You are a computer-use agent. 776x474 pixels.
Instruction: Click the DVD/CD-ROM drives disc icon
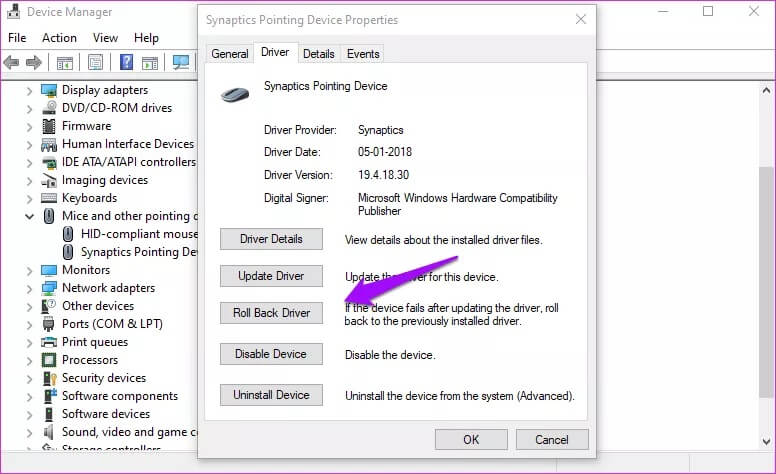coord(49,108)
